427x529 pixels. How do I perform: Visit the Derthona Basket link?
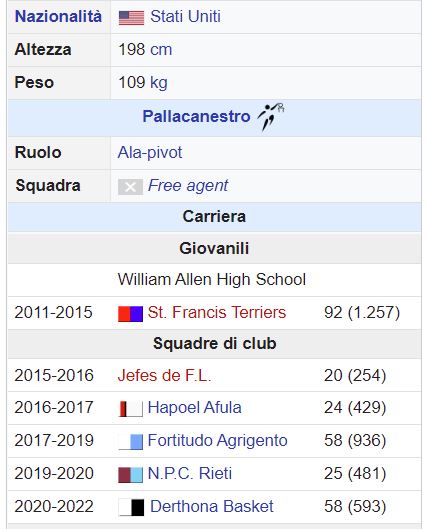pos(212,506)
